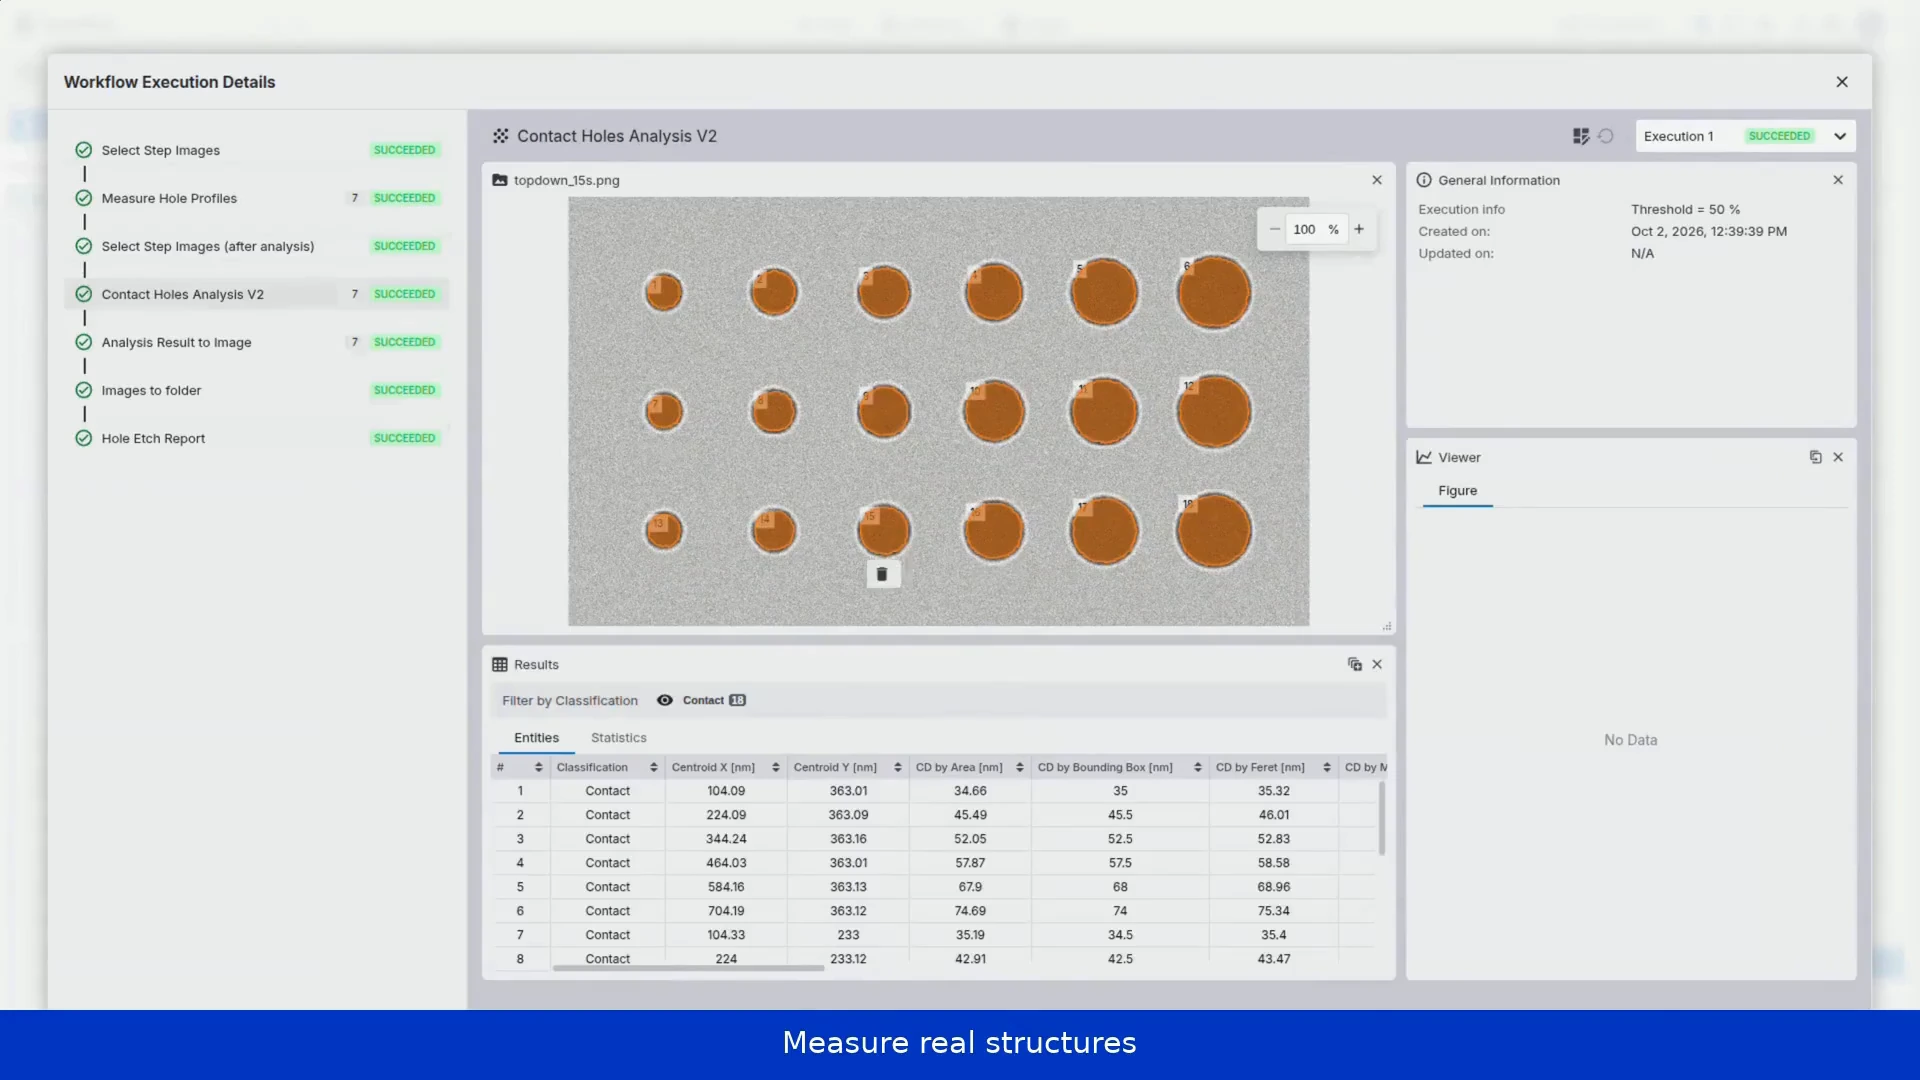The image size is (1920, 1080).
Task: Click the trash delete icon under hole 15
Action: click(x=882, y=574)
